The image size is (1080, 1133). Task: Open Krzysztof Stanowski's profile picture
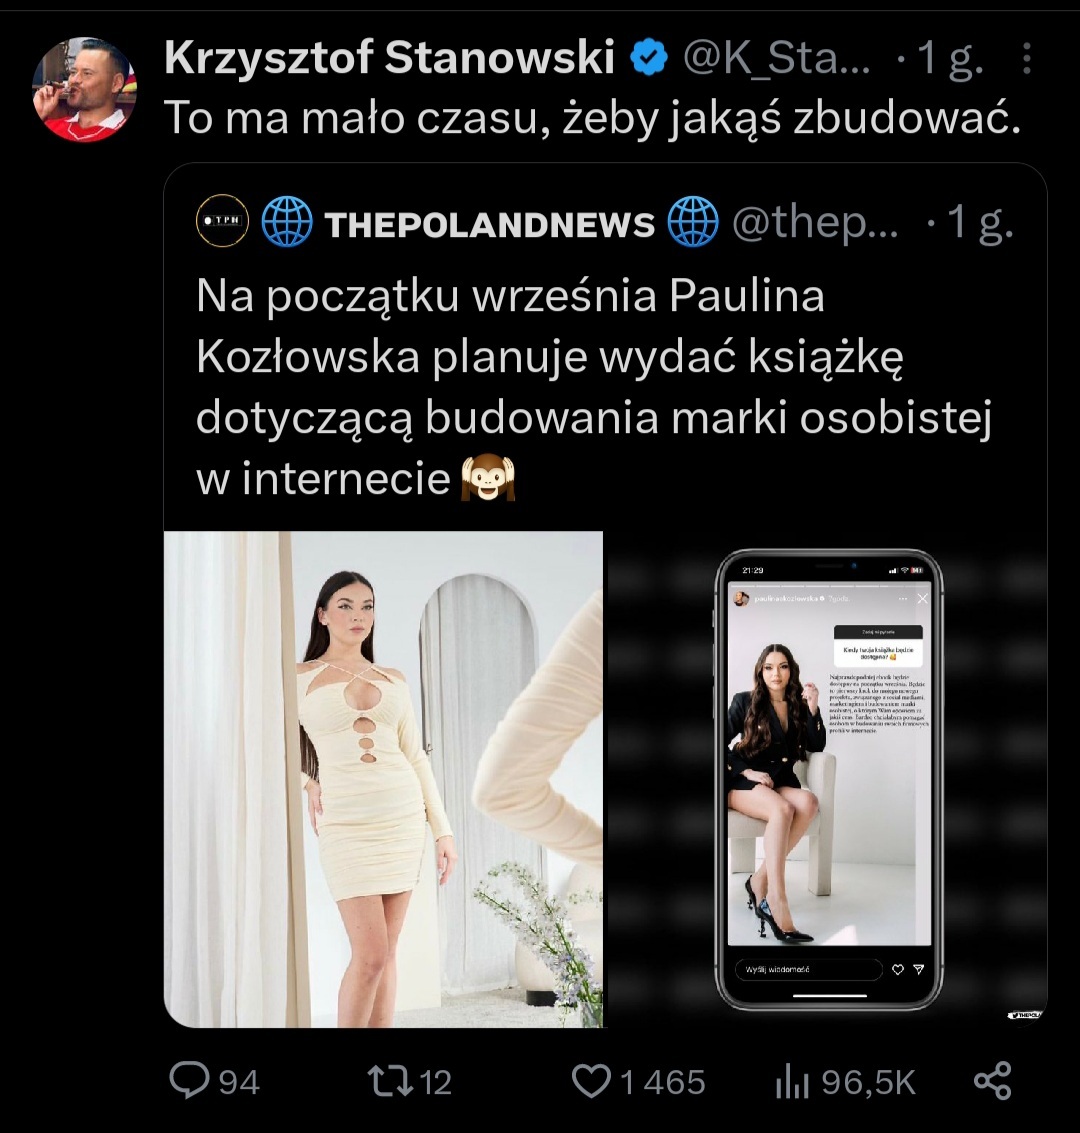83,89
